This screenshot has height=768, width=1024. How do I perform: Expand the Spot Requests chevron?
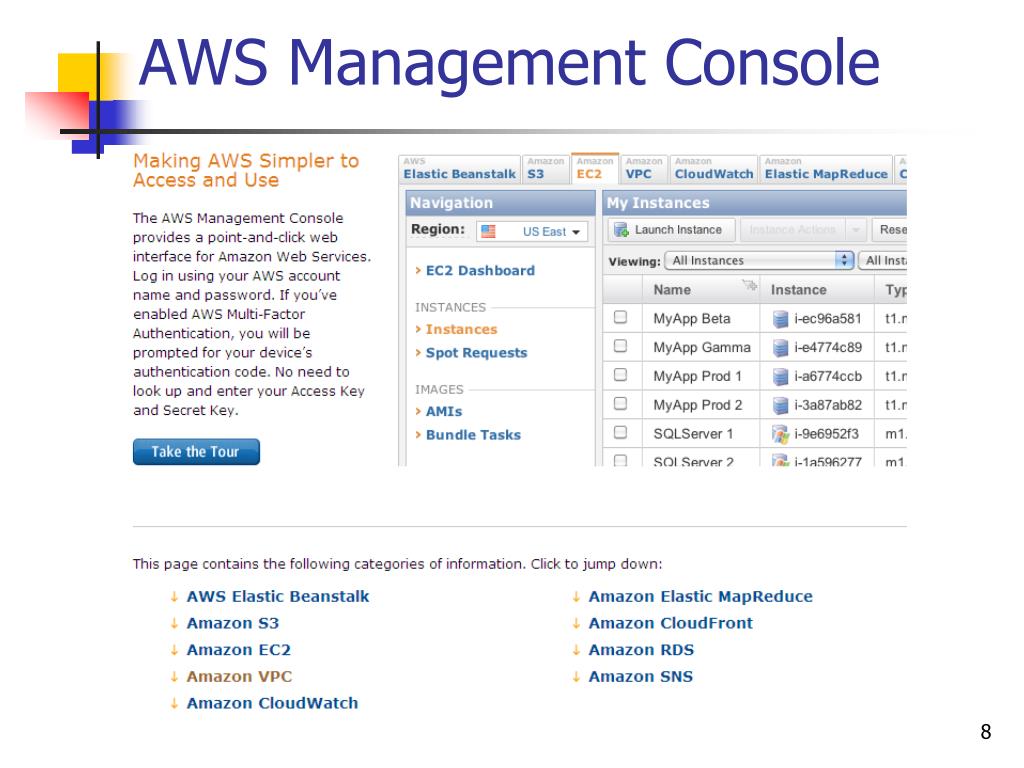(418, 353)
